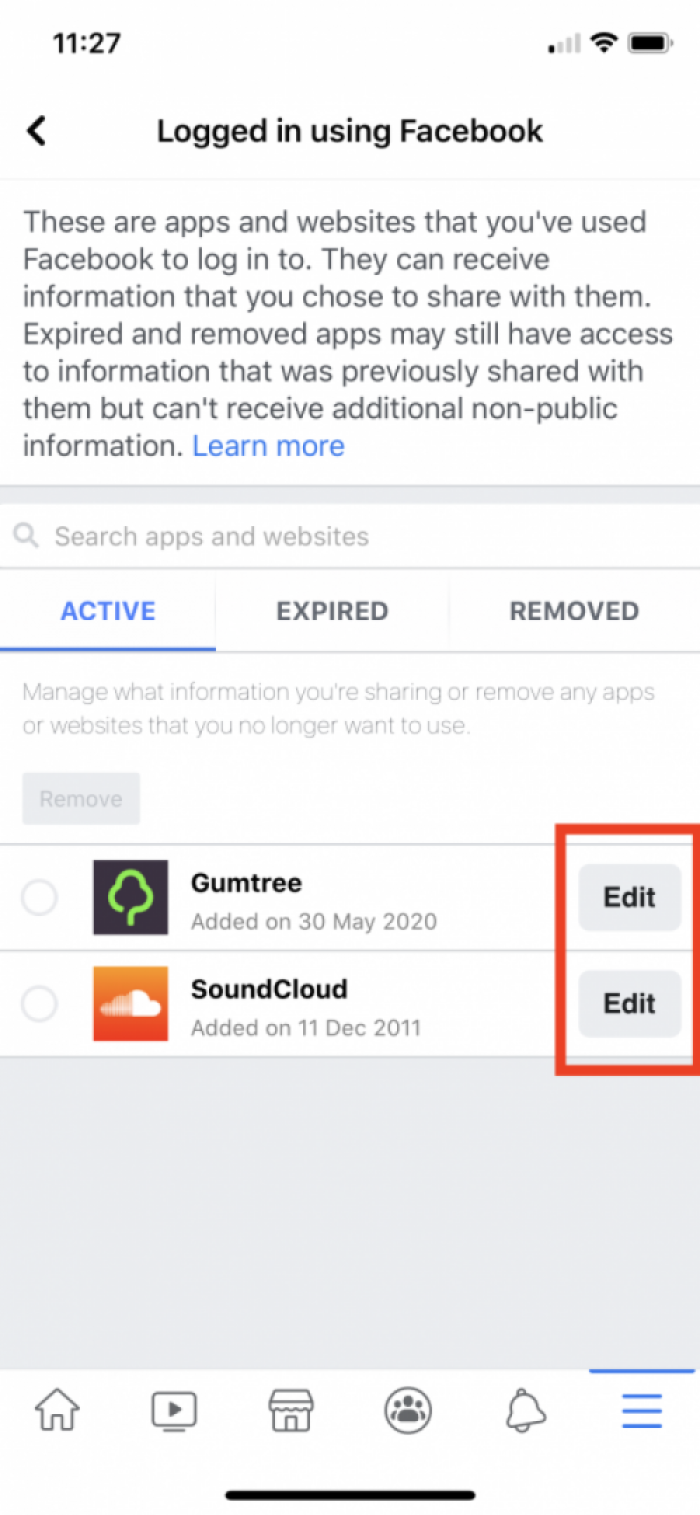700x1515 pixels.
Task: Select the Gumtree selection circle
Action: tap(39, 897)
